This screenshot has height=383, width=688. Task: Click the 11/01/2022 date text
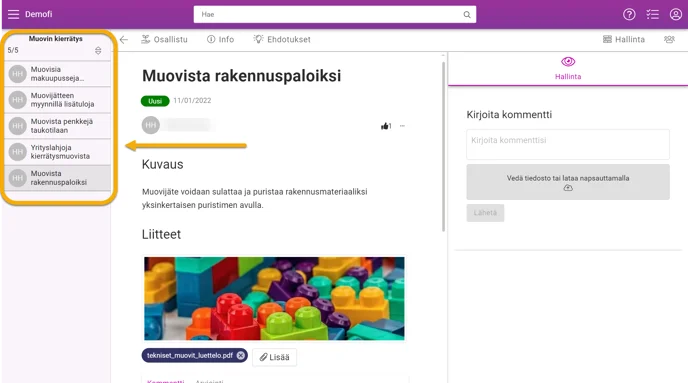(x=192, y=100)
